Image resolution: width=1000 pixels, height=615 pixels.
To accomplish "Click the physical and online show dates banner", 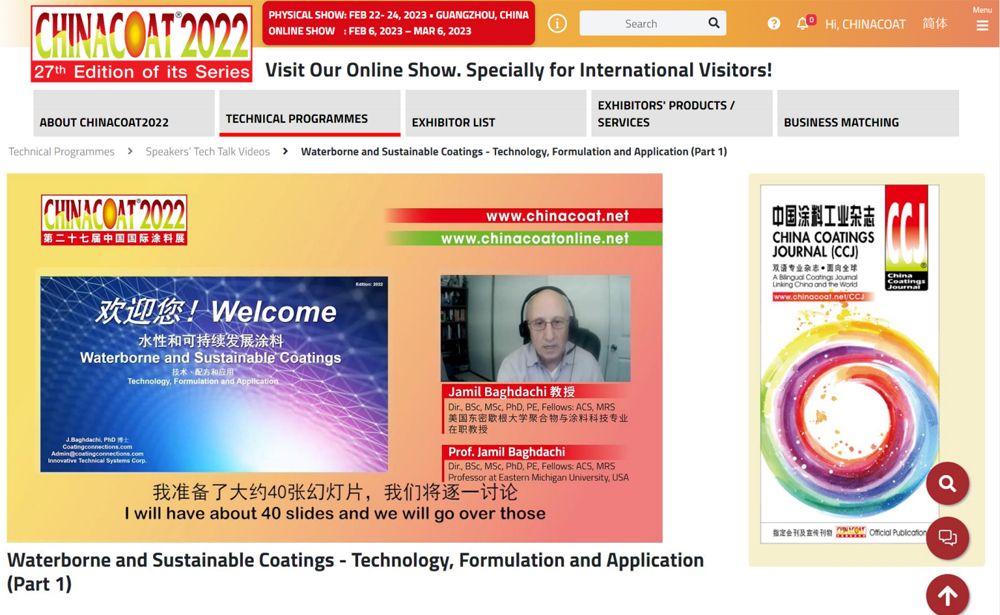I will (399, 23).
